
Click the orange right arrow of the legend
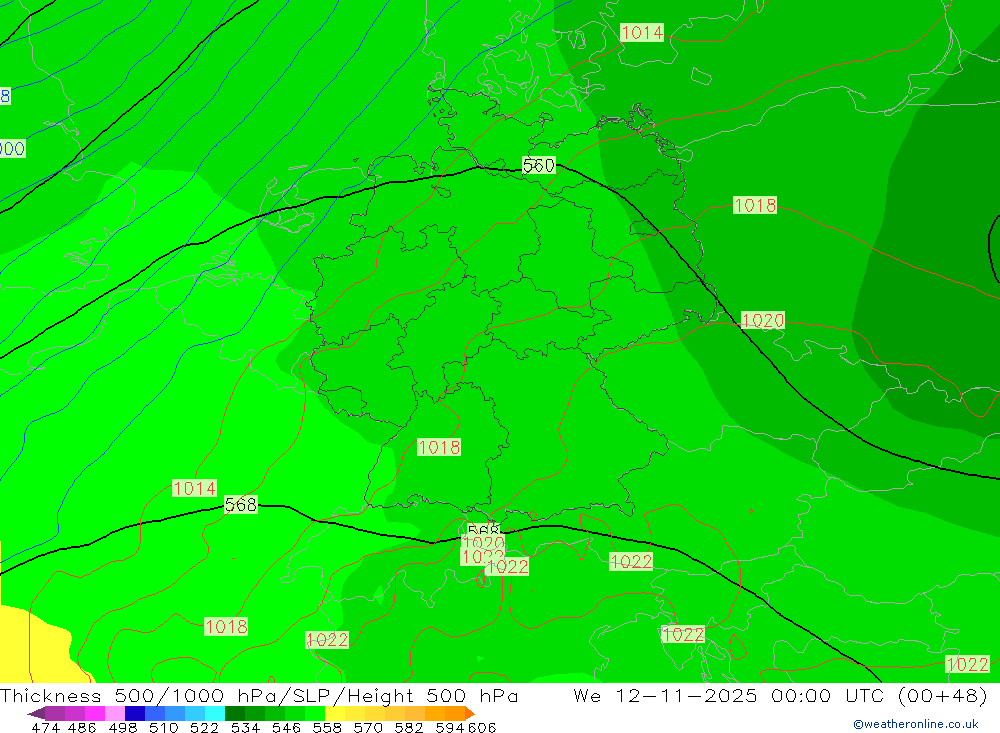469,713
